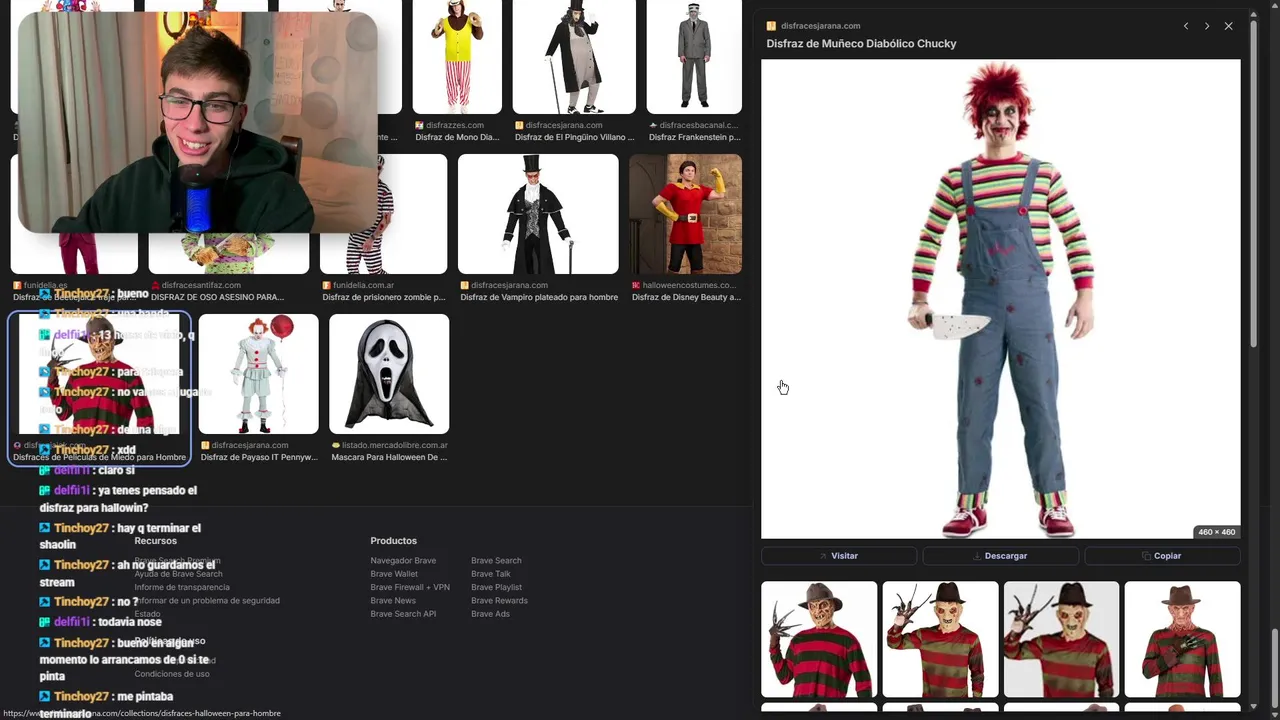Go to next image in preview panel

(x=1207, y=26)
